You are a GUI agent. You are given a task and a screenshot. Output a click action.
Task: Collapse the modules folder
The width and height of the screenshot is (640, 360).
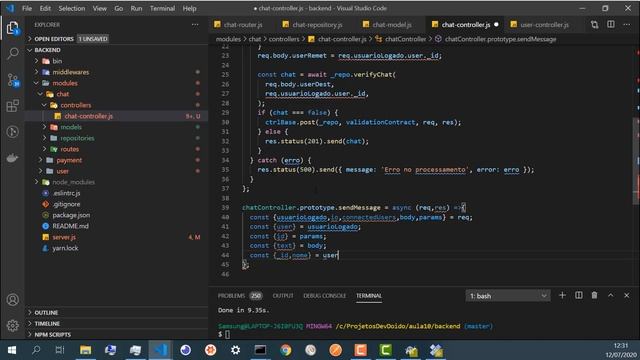tap(117, 83)
